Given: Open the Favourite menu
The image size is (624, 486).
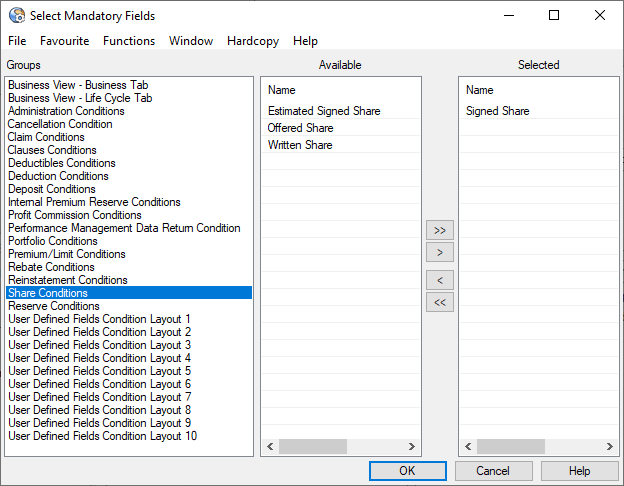Looking at the screenshot, I should [x=64, y=41].
